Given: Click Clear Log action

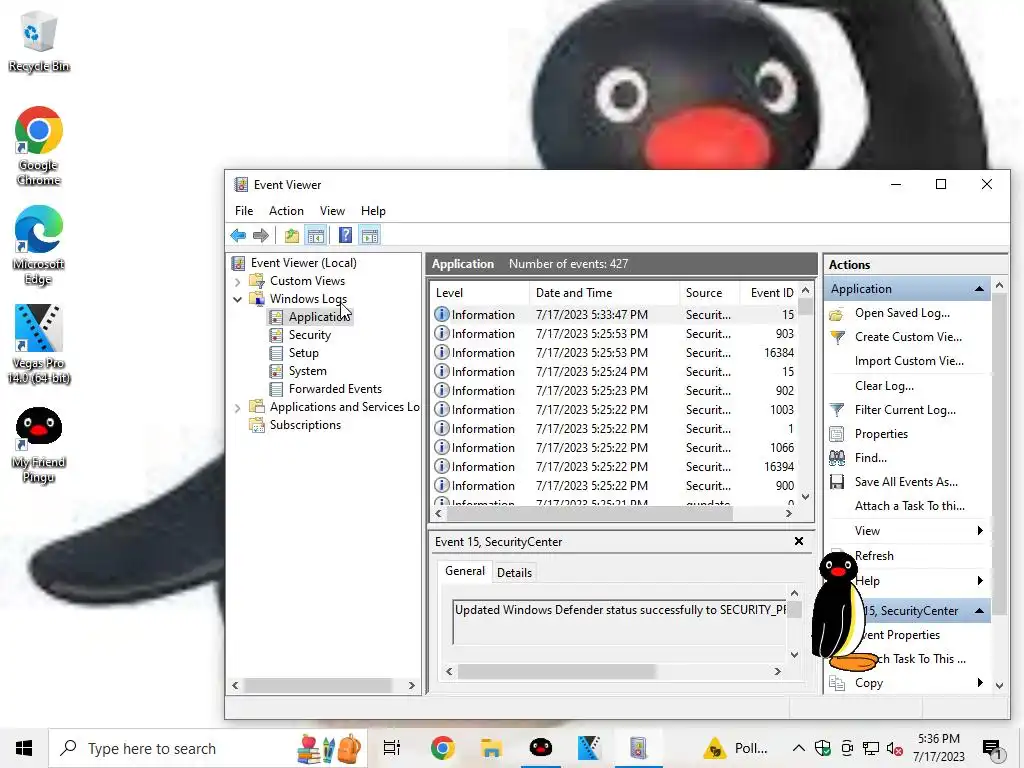Looking at the screenshot, I should click(x=884, y=386).
